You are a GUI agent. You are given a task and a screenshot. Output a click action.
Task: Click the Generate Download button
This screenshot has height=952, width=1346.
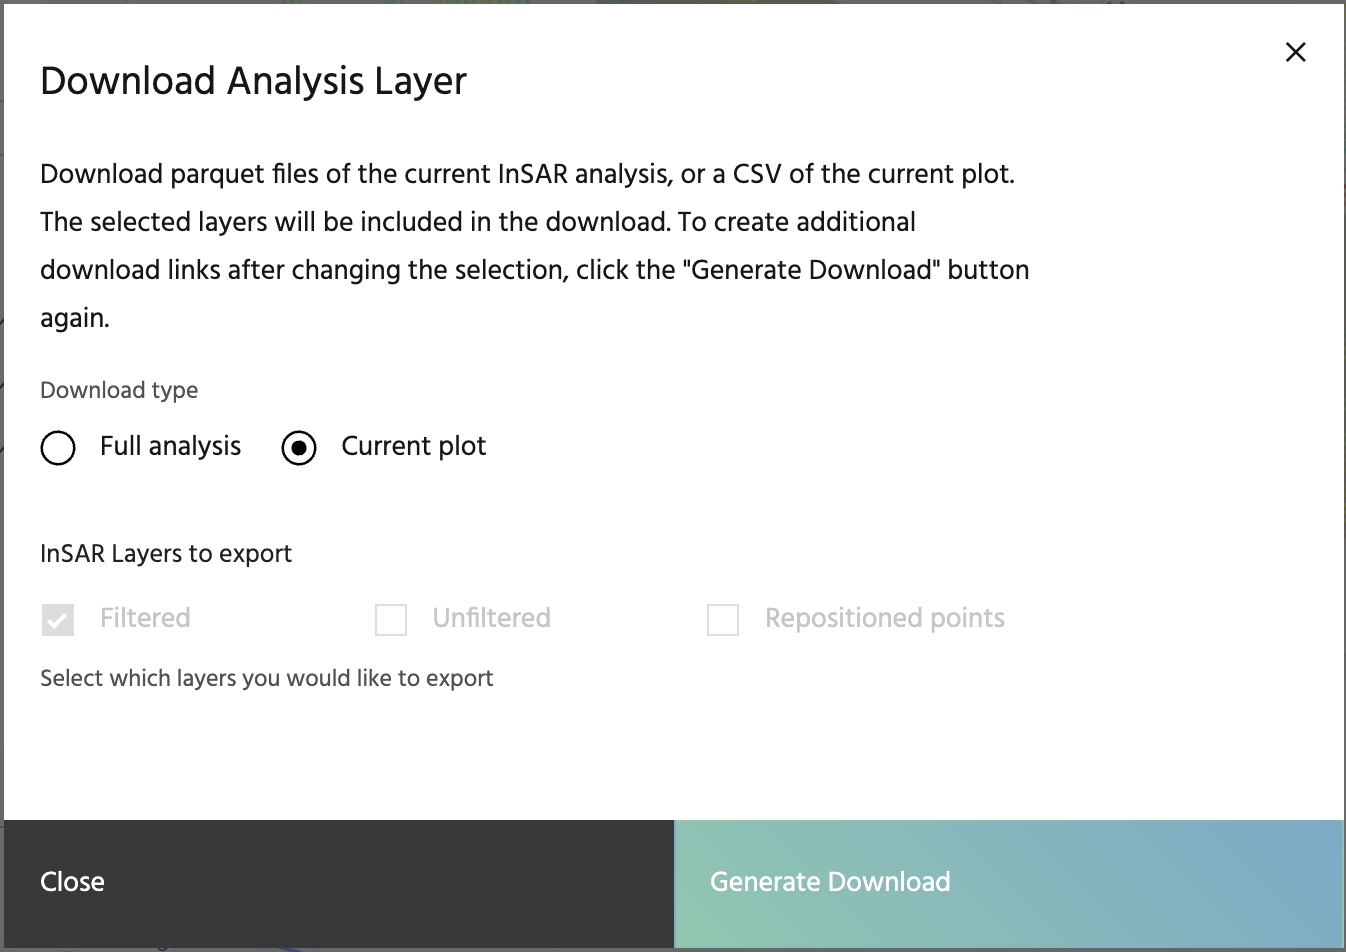(1009, 882)
